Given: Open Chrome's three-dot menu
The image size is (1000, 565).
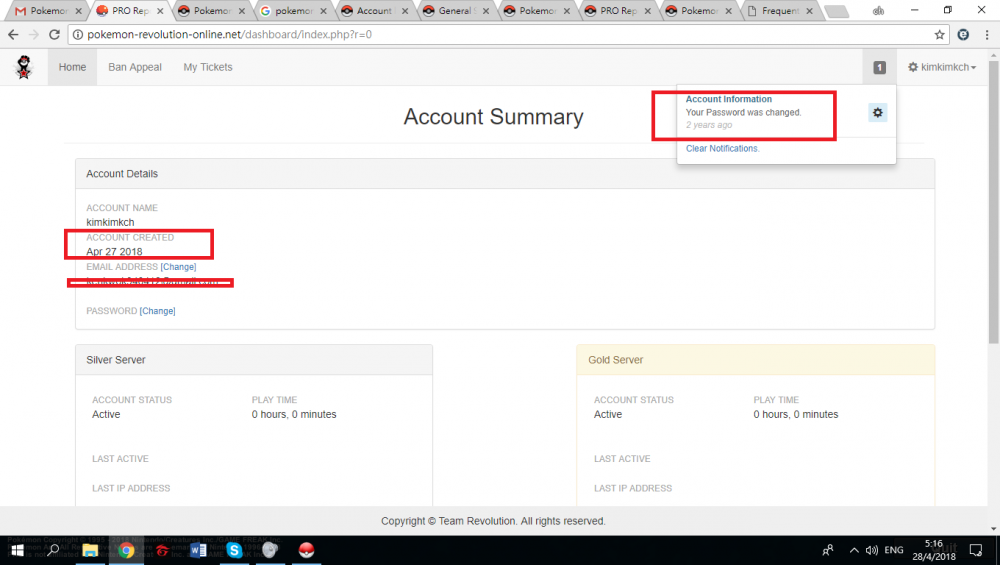Looking at the screenshot, I should point(985,34).
